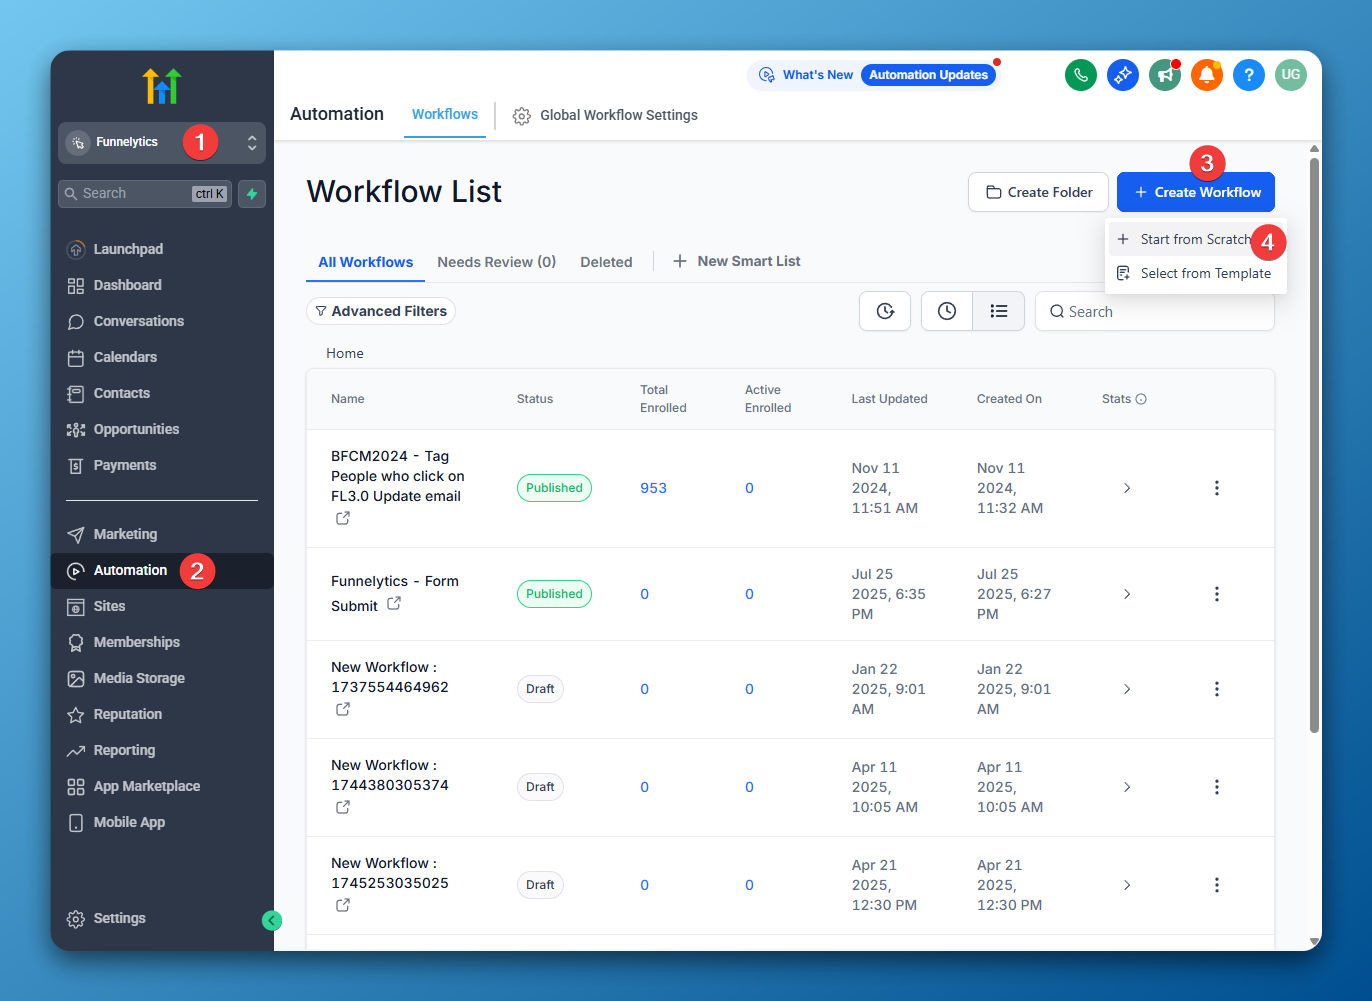Click the workflow Search input field
The height and width of the screenshot is (1001, 1372).
coord(1155,311)
